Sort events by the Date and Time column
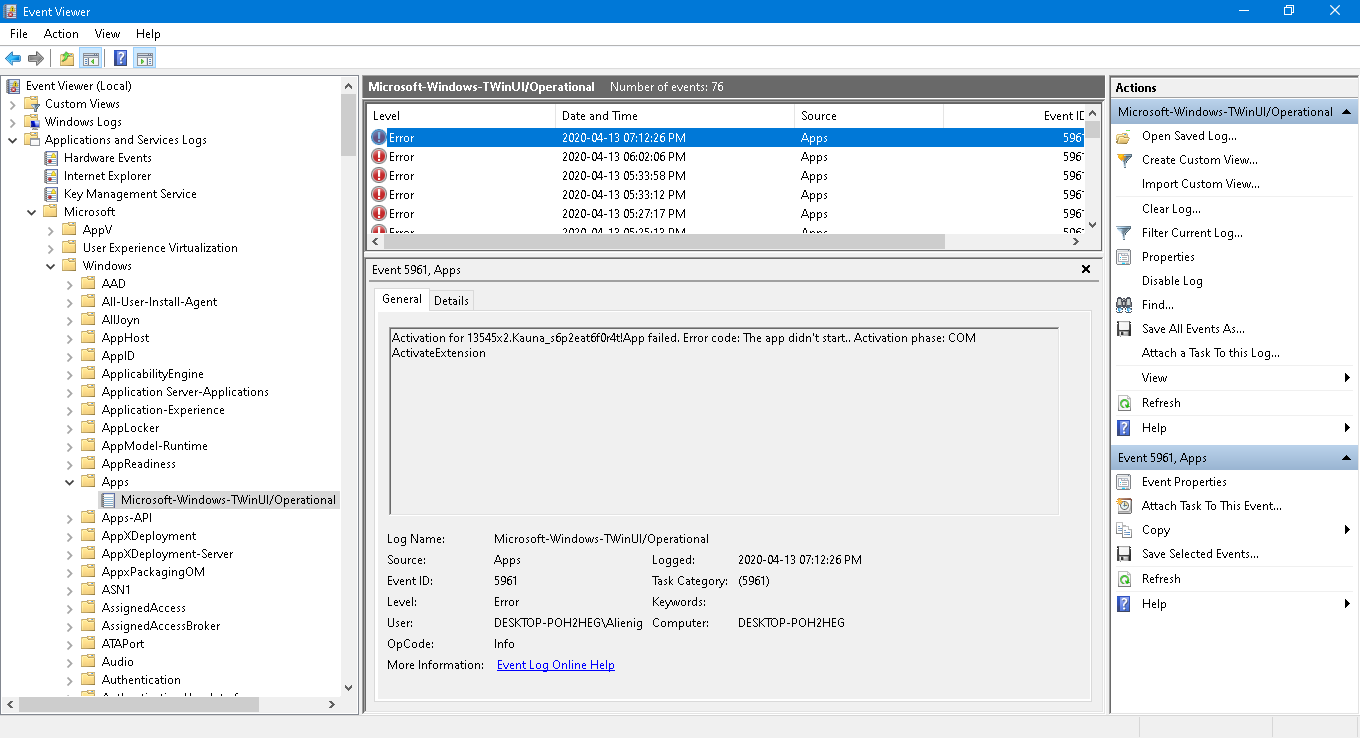 [x=675, y=116]
